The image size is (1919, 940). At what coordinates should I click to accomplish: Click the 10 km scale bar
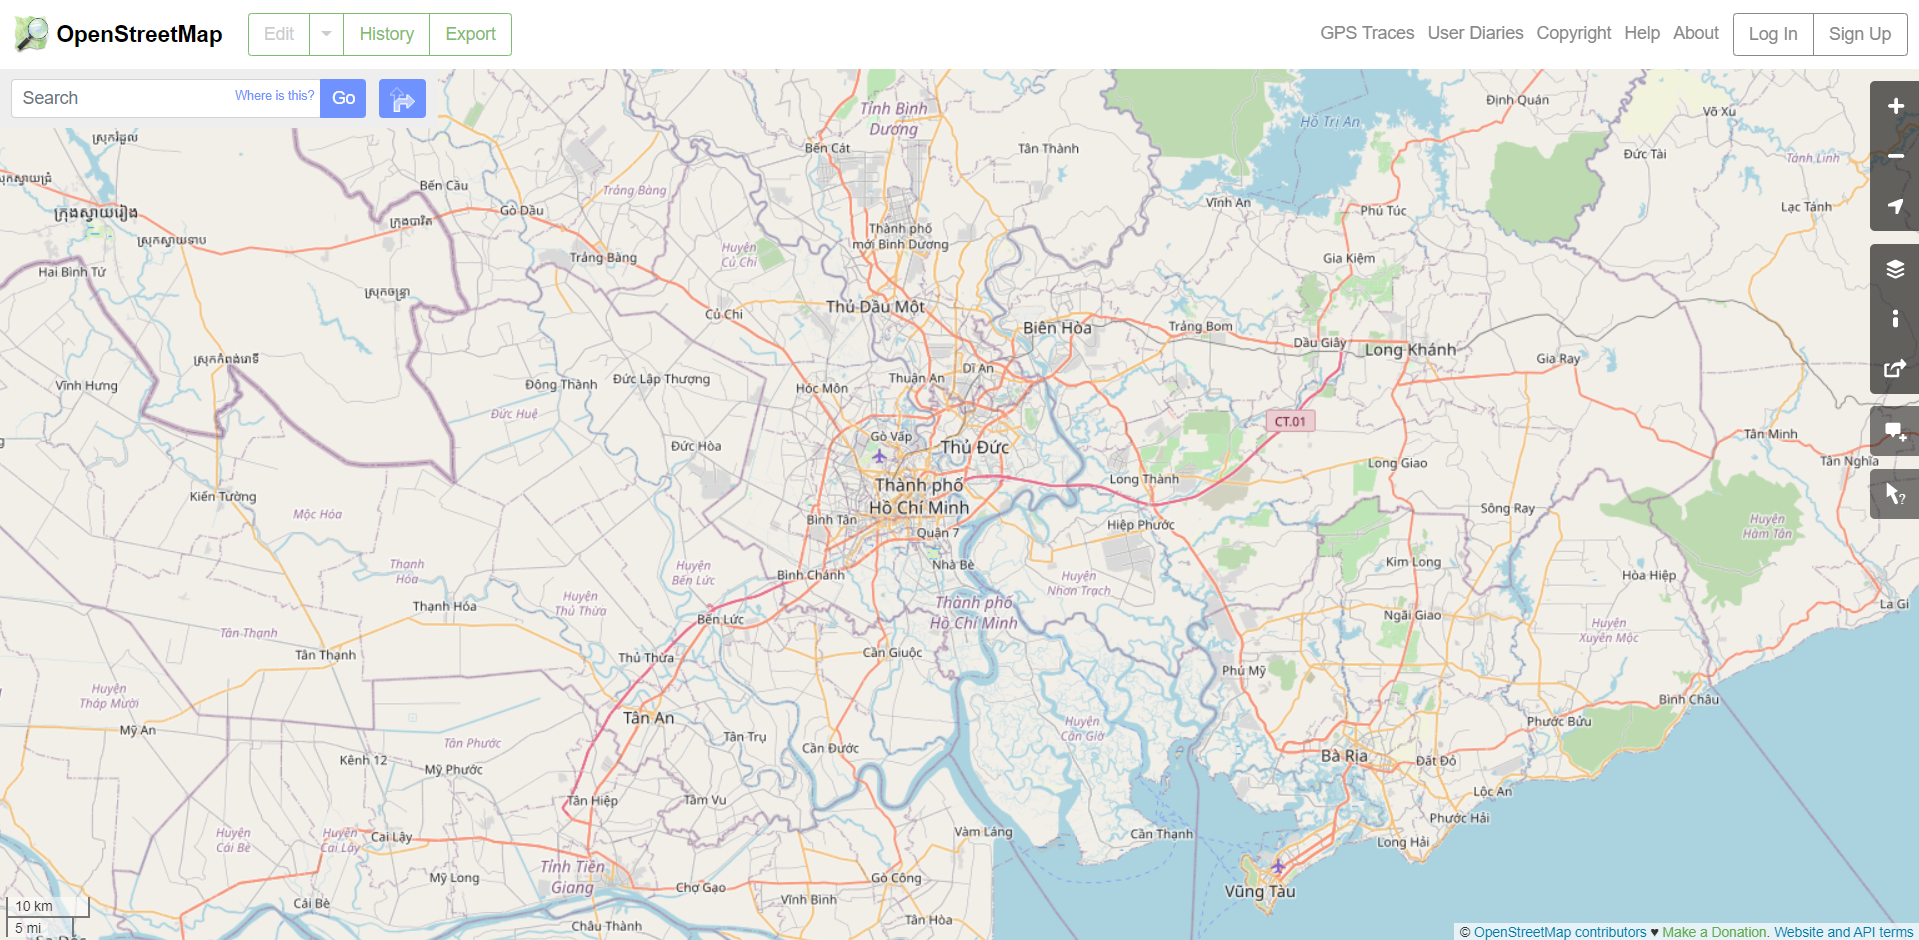[48, 906]
